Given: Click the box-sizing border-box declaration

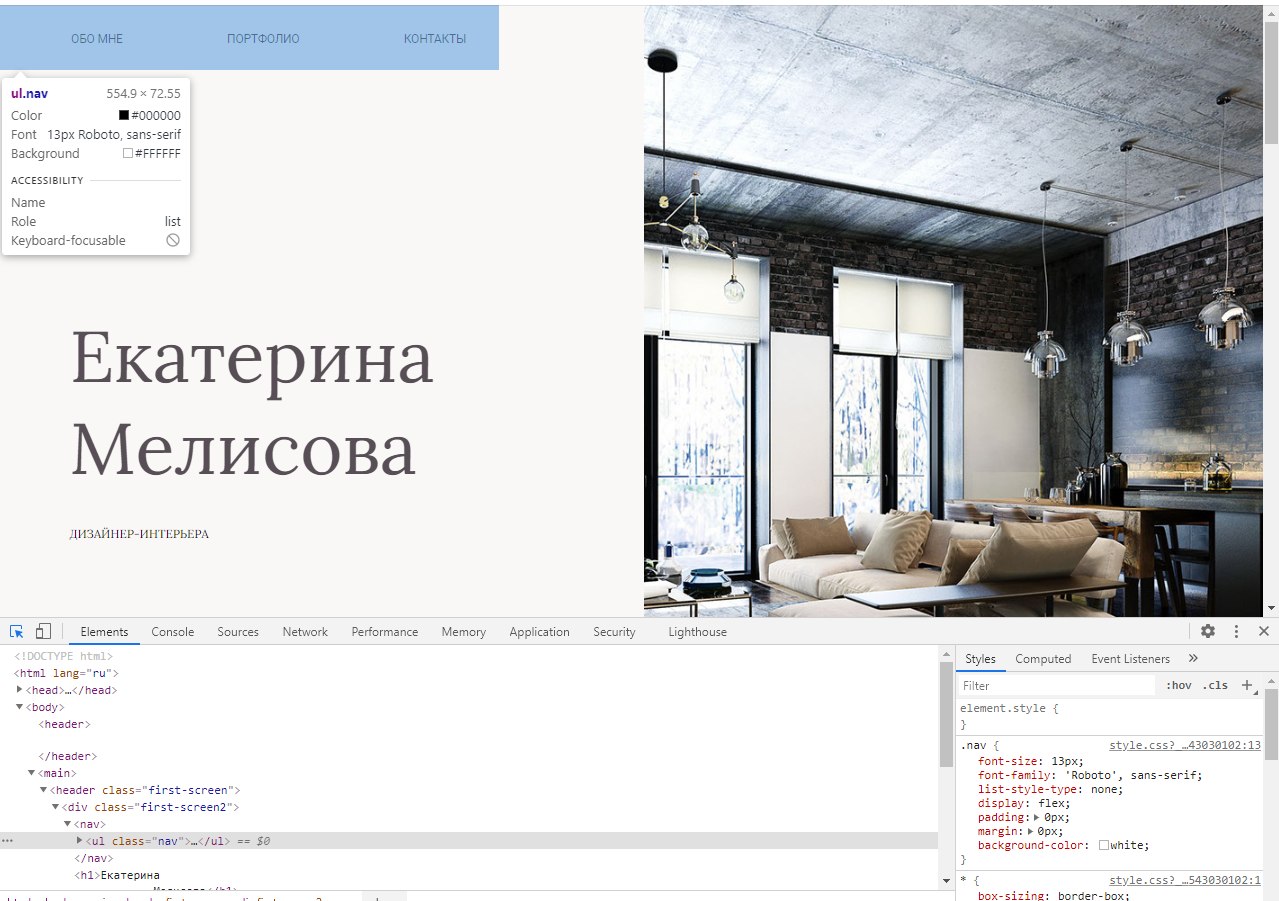Looking at the screenshot, I should [x=1054, y=895].
